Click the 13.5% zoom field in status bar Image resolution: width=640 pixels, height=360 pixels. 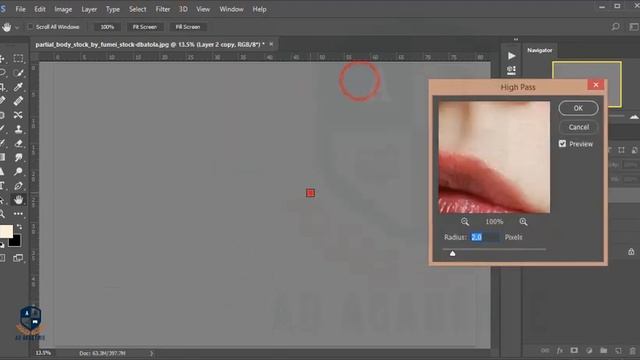click(43, 353)
